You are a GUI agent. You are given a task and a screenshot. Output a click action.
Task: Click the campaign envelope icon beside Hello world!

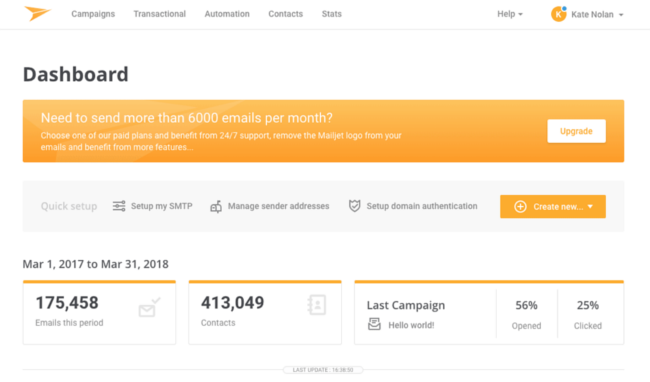(x=374, y=324)
